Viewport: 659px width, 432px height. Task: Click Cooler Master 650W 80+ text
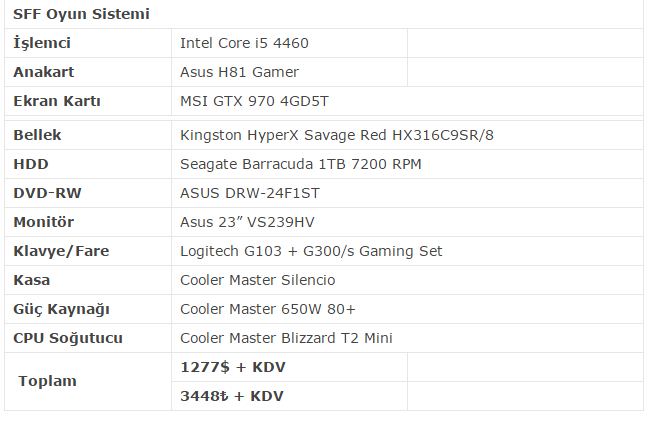coord(268,309)
